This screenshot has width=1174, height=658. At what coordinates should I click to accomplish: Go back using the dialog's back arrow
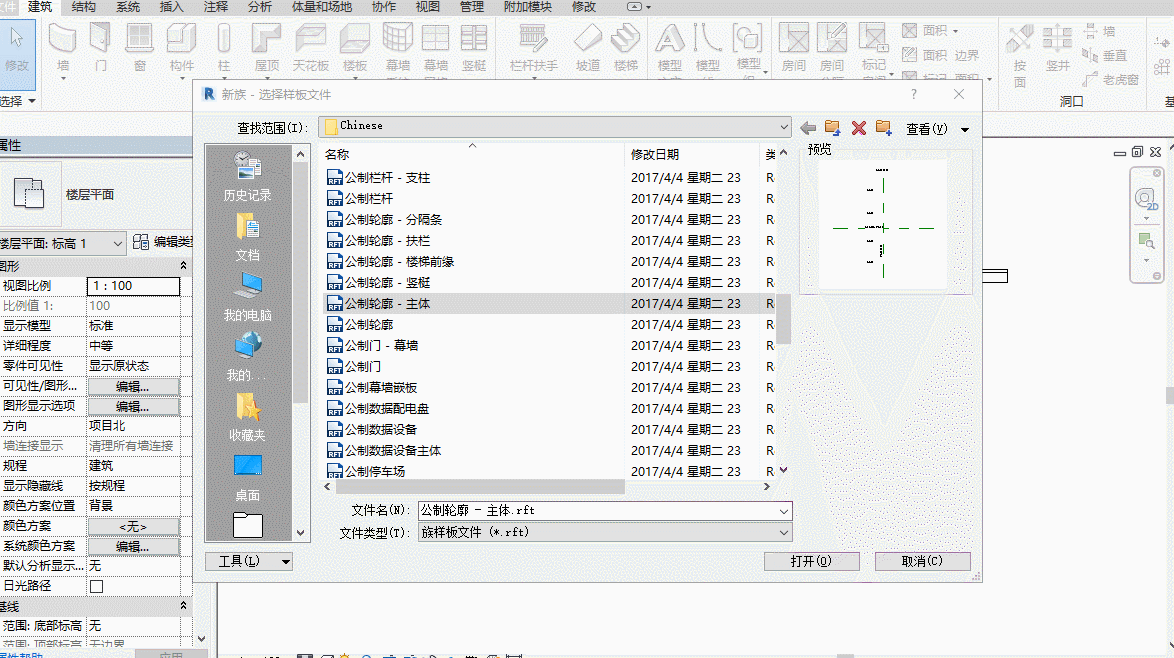(808, 128)
